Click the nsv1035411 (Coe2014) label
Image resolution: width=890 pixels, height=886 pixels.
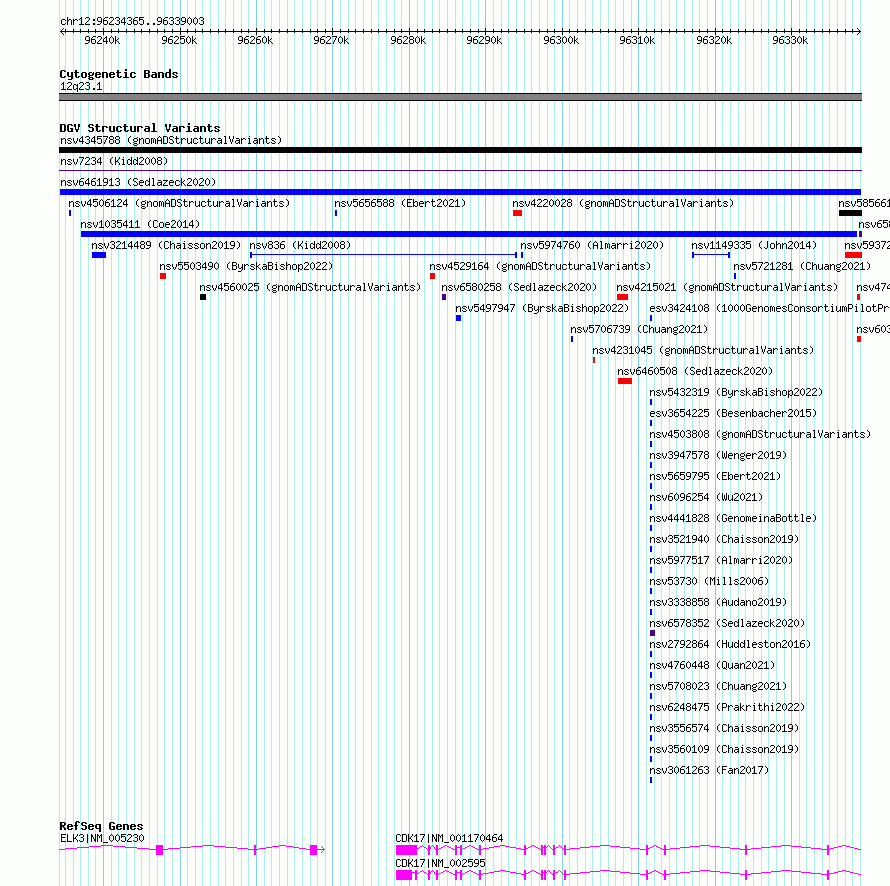point(140,224)
